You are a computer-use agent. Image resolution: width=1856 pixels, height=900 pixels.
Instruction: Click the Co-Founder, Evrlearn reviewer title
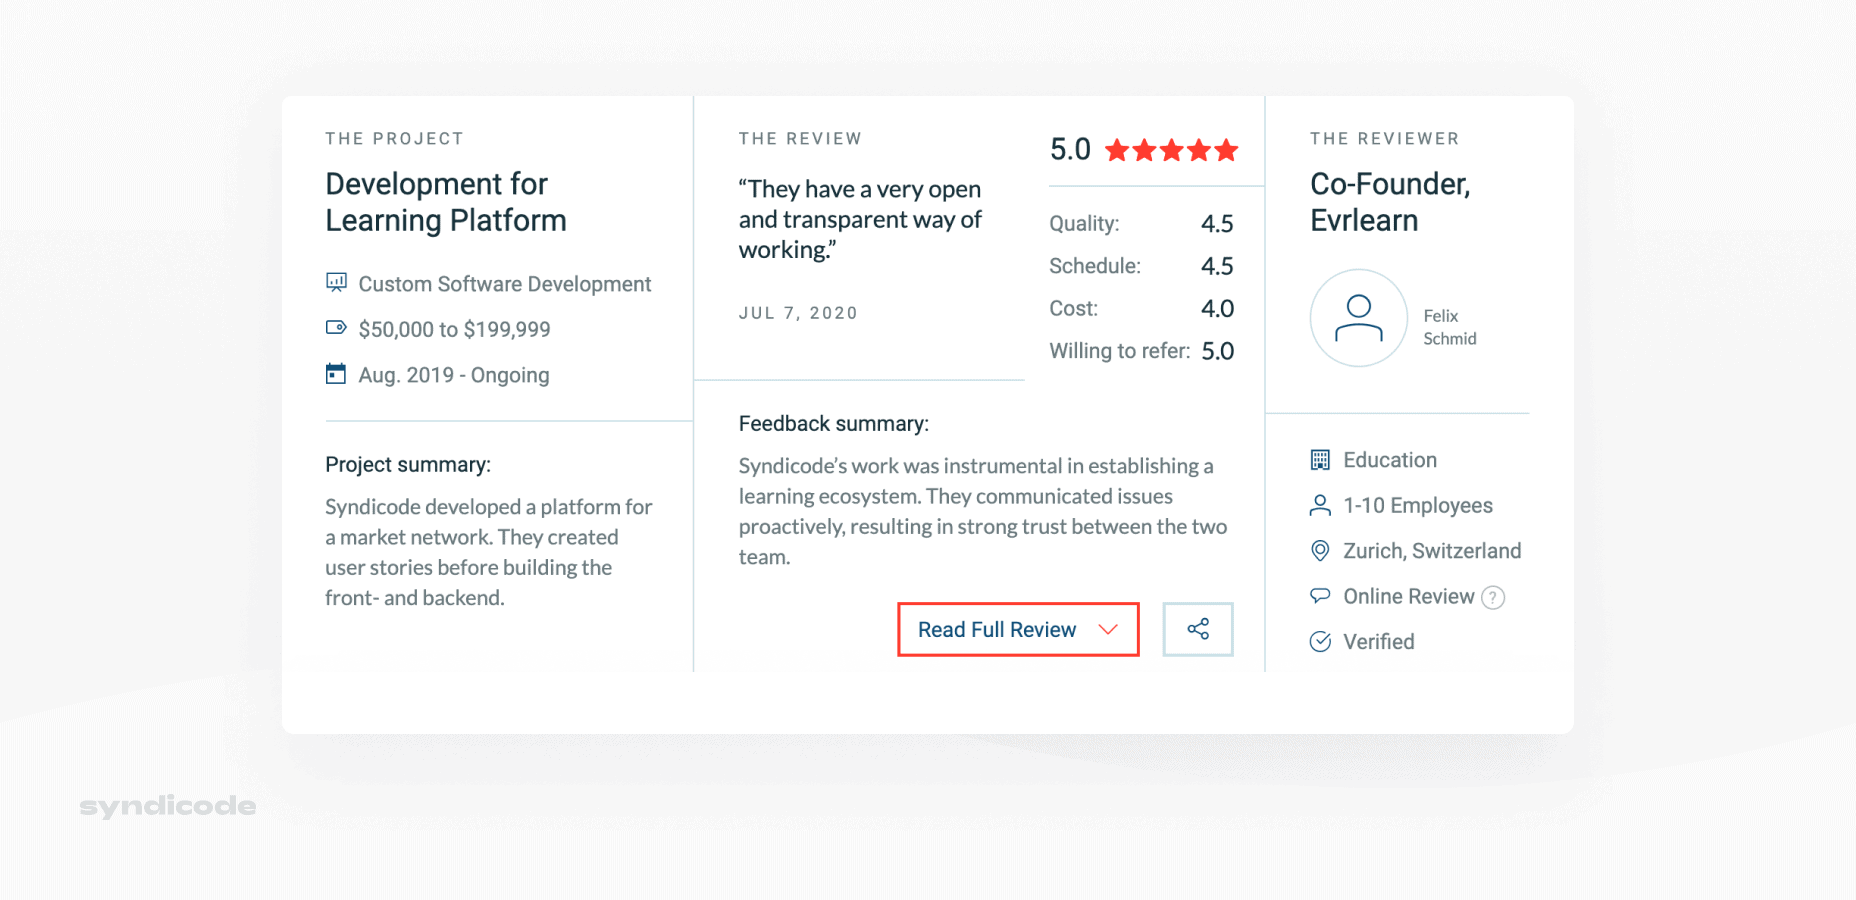coord(1390,202)
